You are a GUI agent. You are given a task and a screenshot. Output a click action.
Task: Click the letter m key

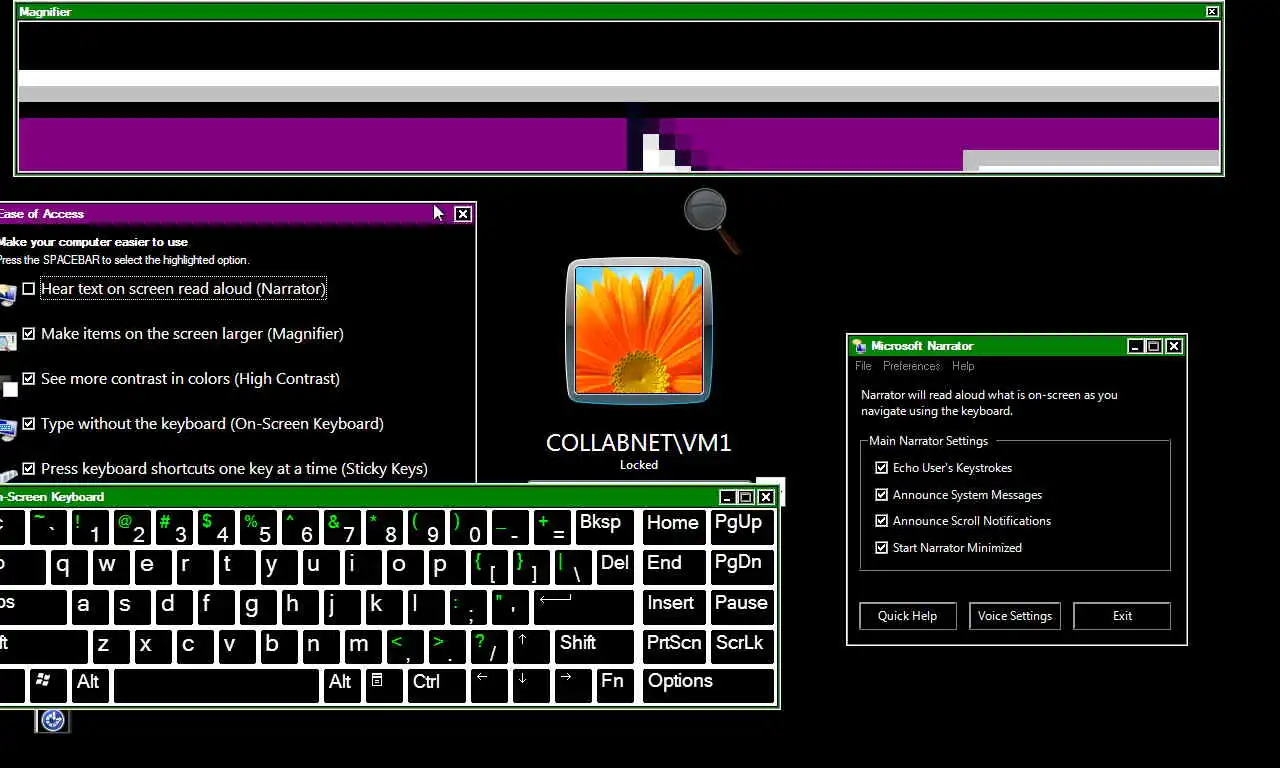point(362,646)
